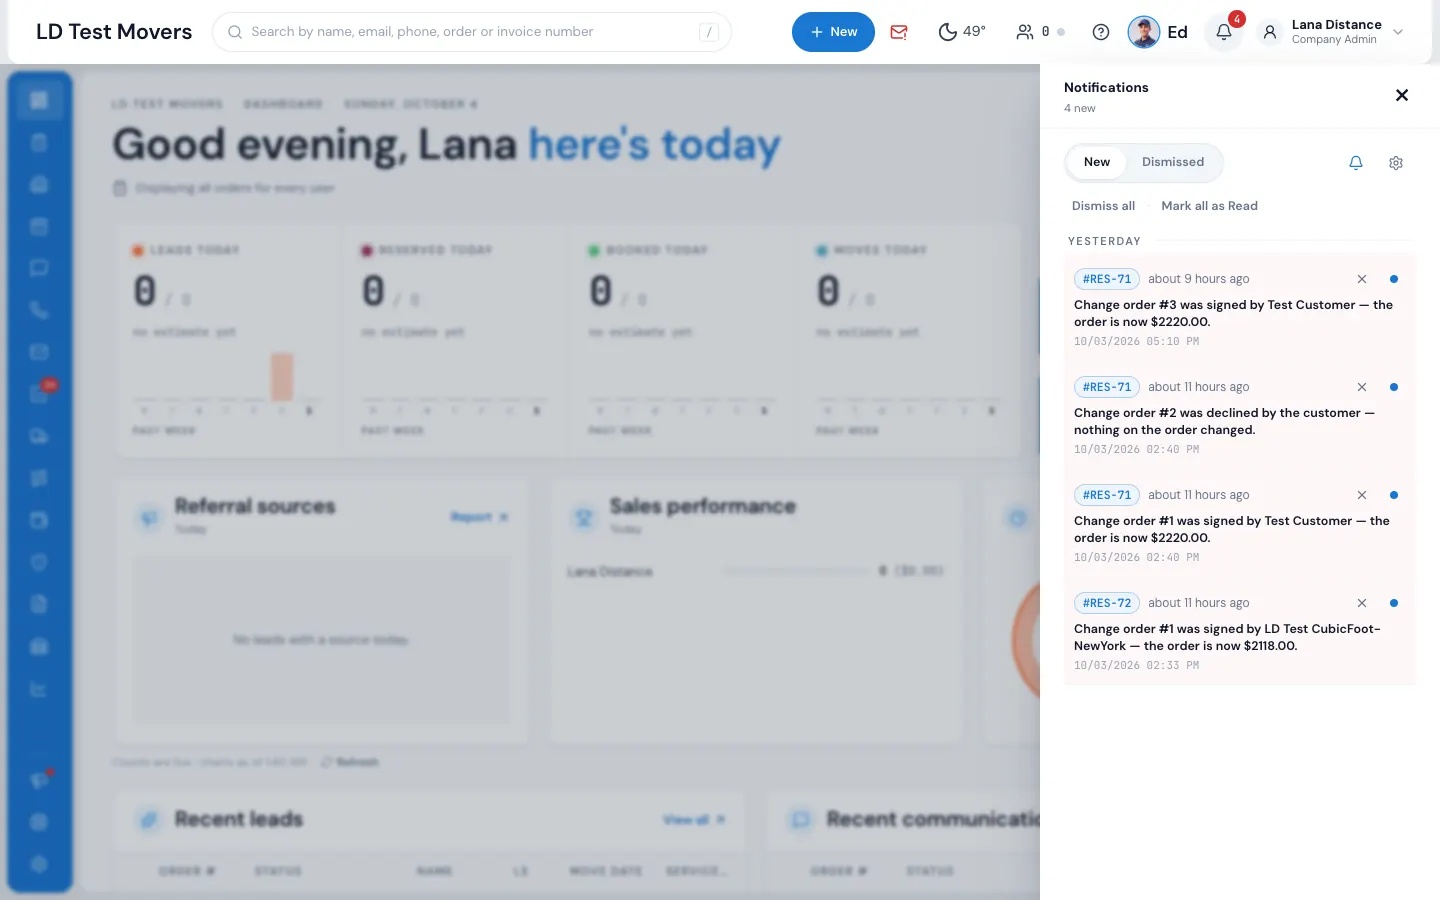Toggle unread dot on Change order #1 Test Customer notification
The width and height of the screenshot is (1440, 900).
1394,495
